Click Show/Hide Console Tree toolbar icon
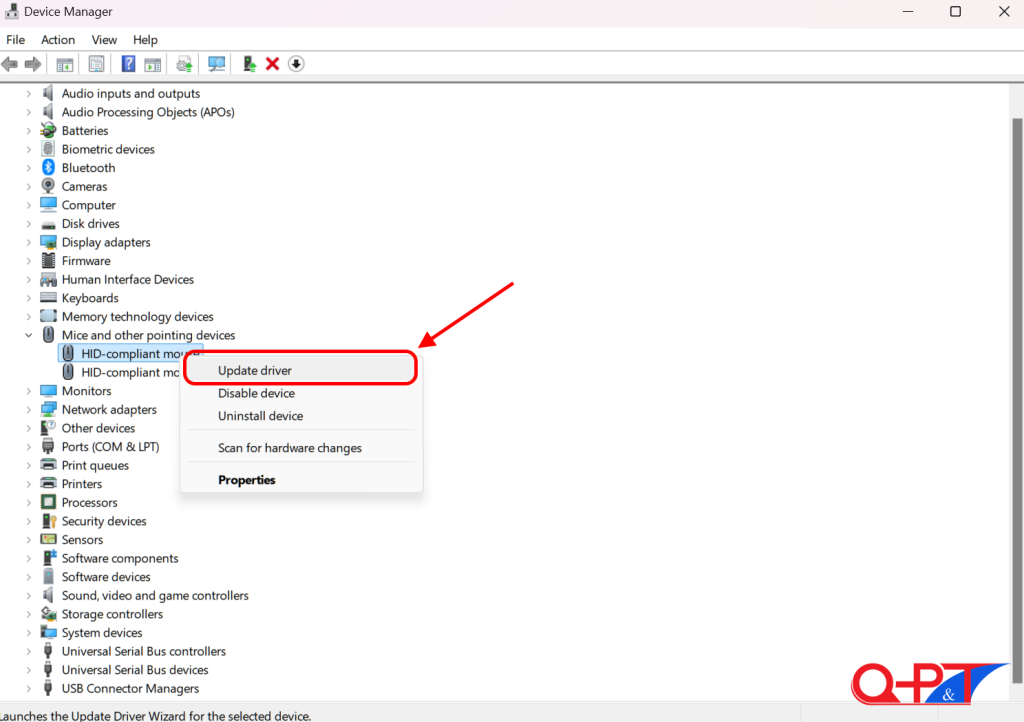 pyautogui.click(x=65, y=64)
